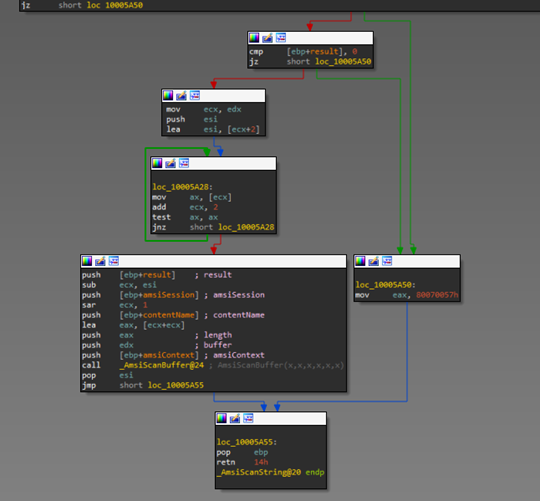This screenshot has width=540, height=501.
Task: Select label 'loc_10005A55:'
Action: click(247, 441)
